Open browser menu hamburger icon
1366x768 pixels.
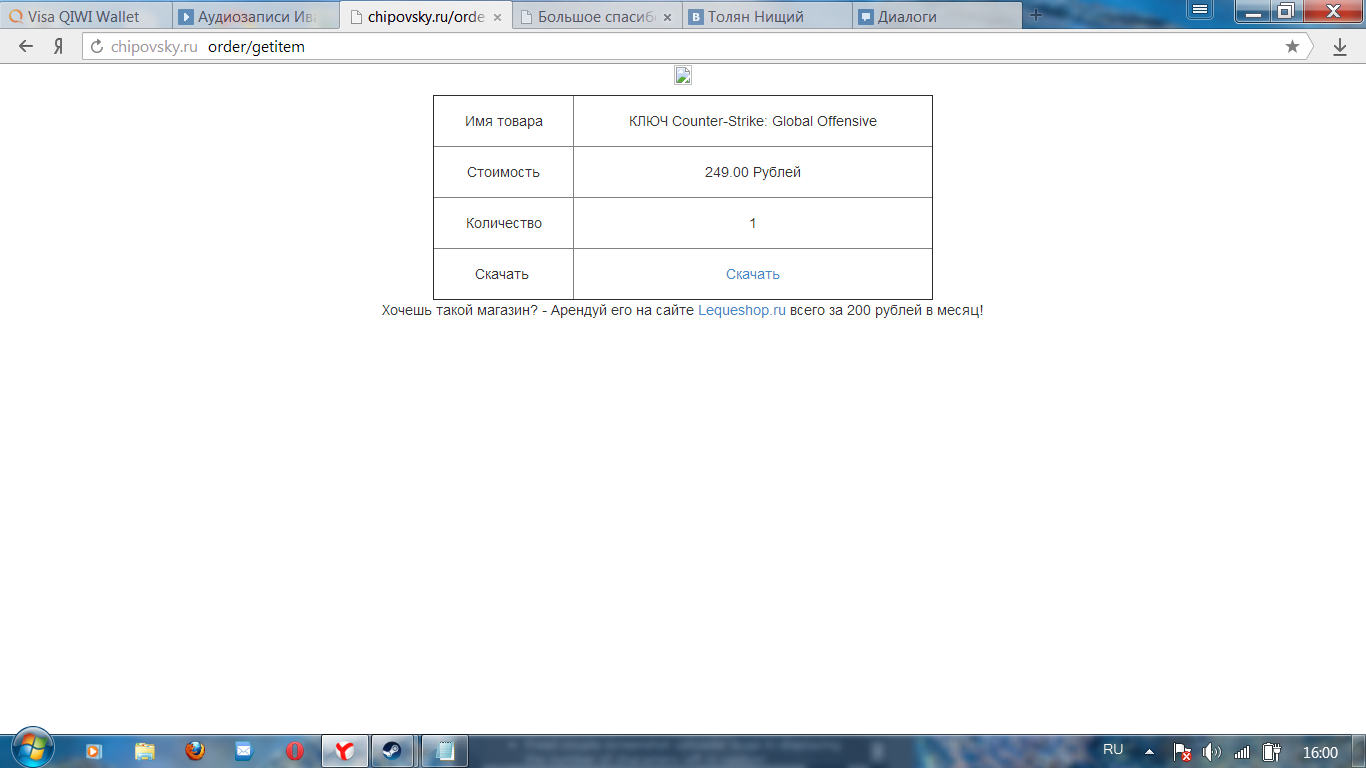[x=1200, y=9]
